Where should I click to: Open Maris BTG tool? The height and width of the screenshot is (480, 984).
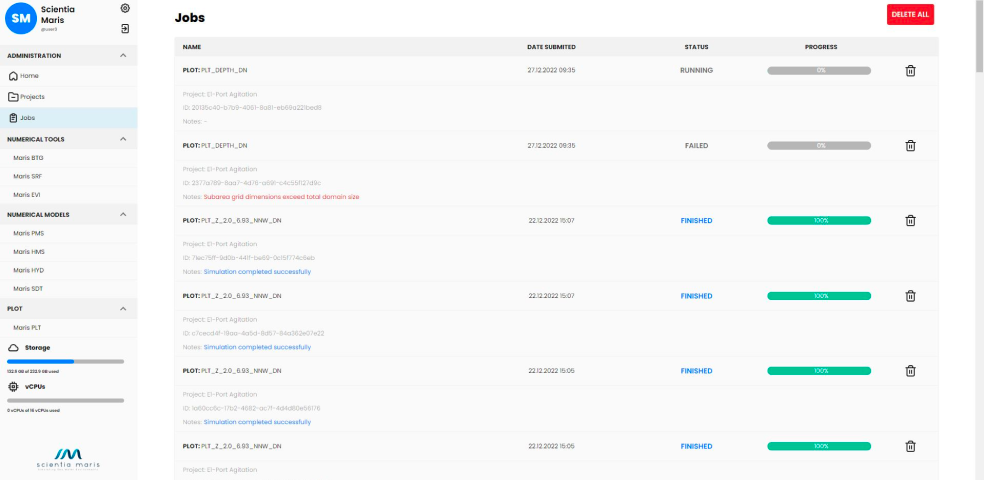(28, 158)
